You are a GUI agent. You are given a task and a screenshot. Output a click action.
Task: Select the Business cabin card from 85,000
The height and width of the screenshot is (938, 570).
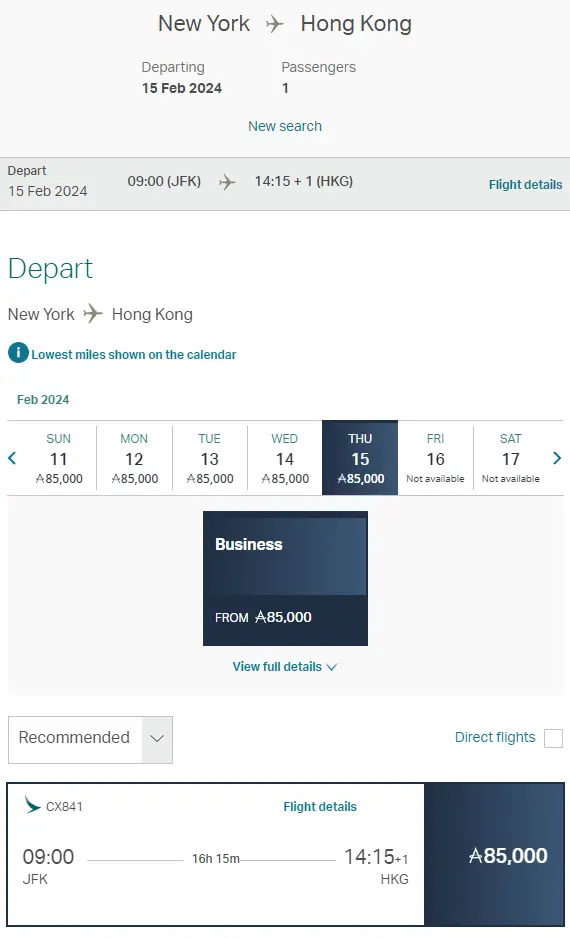(x=285, y=578)
